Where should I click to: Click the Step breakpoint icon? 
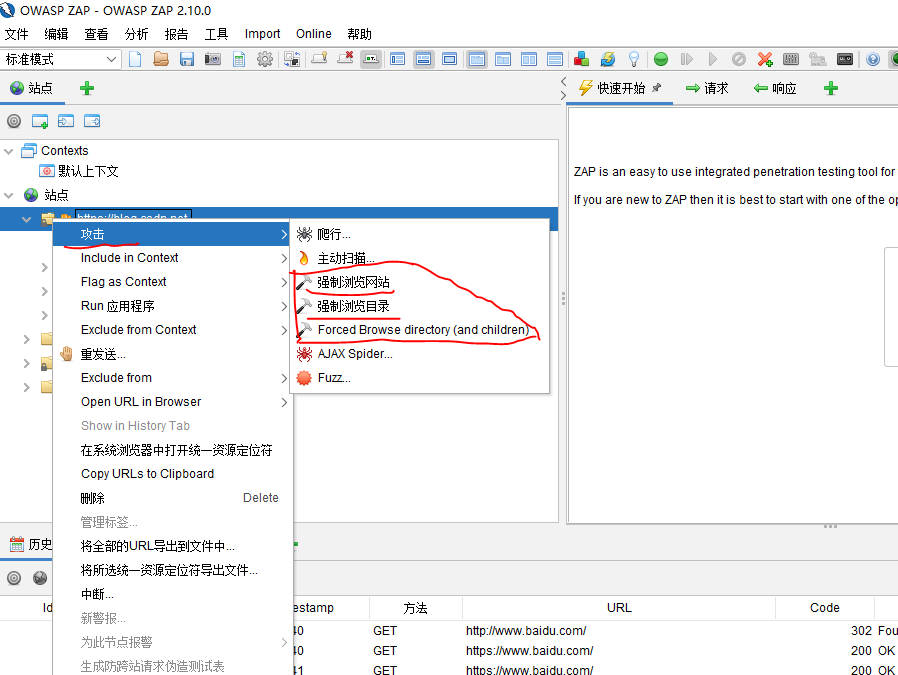click(x=687, y=59)
